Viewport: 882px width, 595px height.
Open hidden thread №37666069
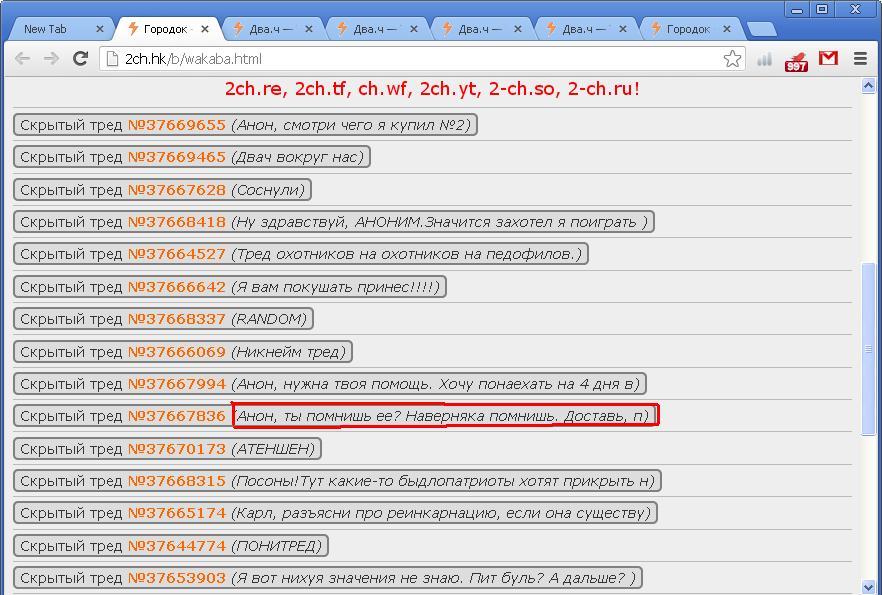[176, 351]
